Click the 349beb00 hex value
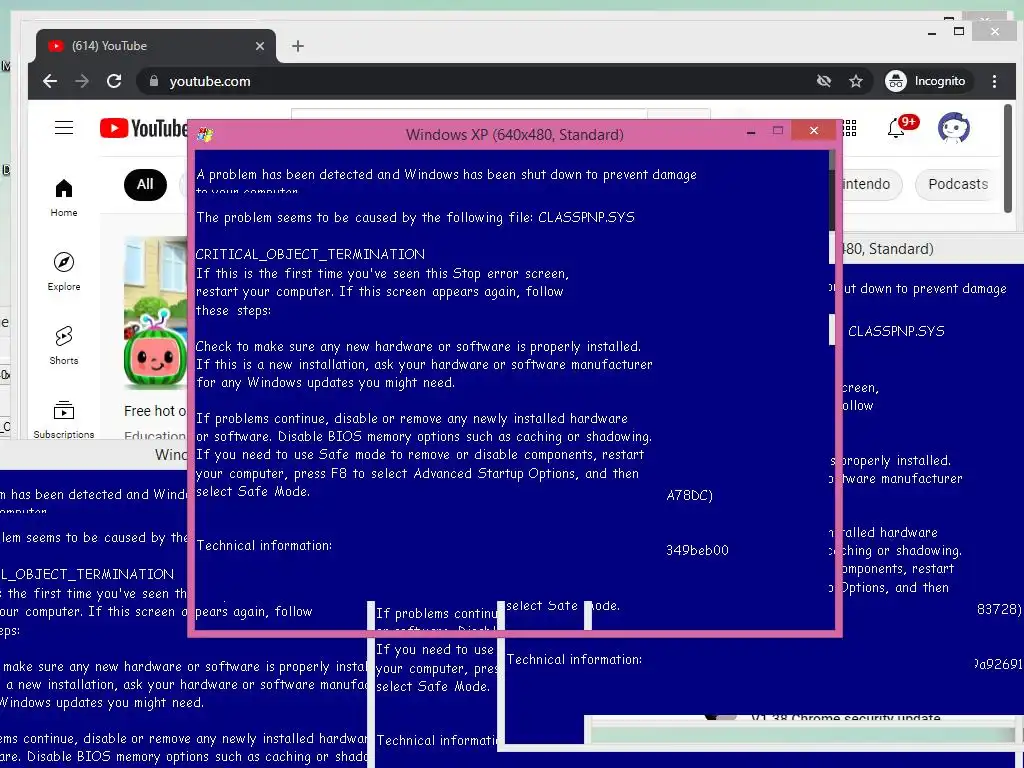This screenshot has height=768, width=1024. [x=697, y=551]
